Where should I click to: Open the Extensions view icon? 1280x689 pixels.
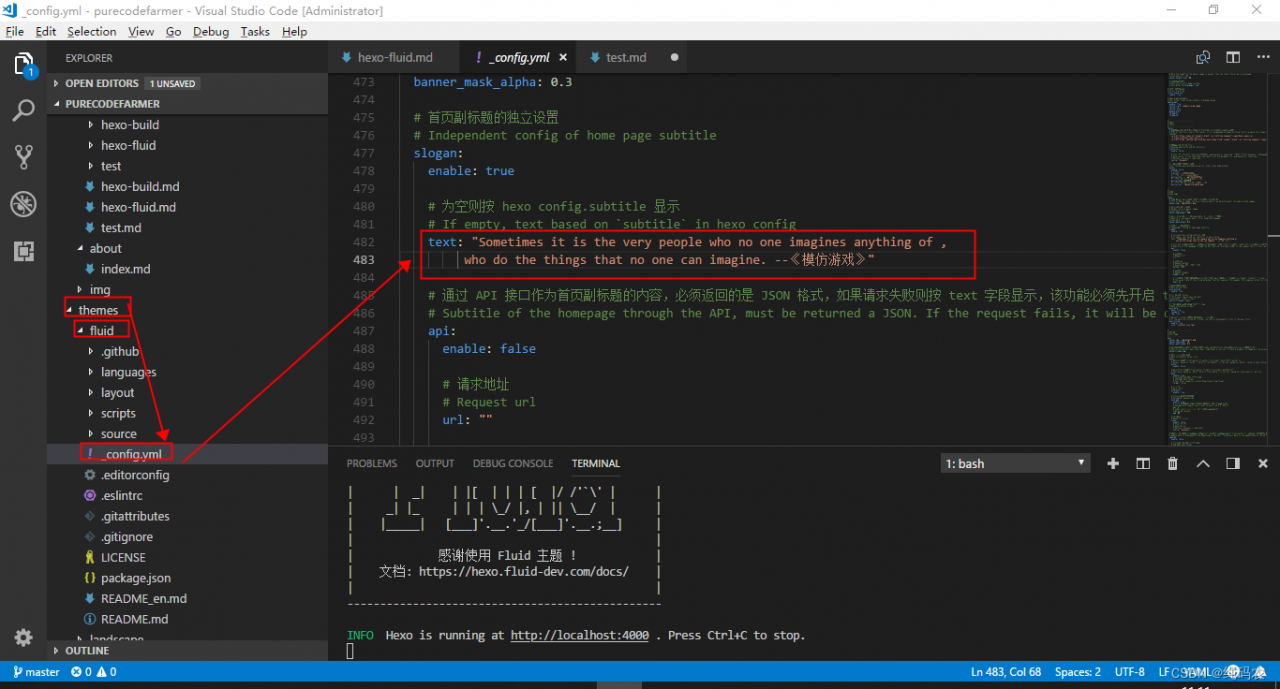23,251
